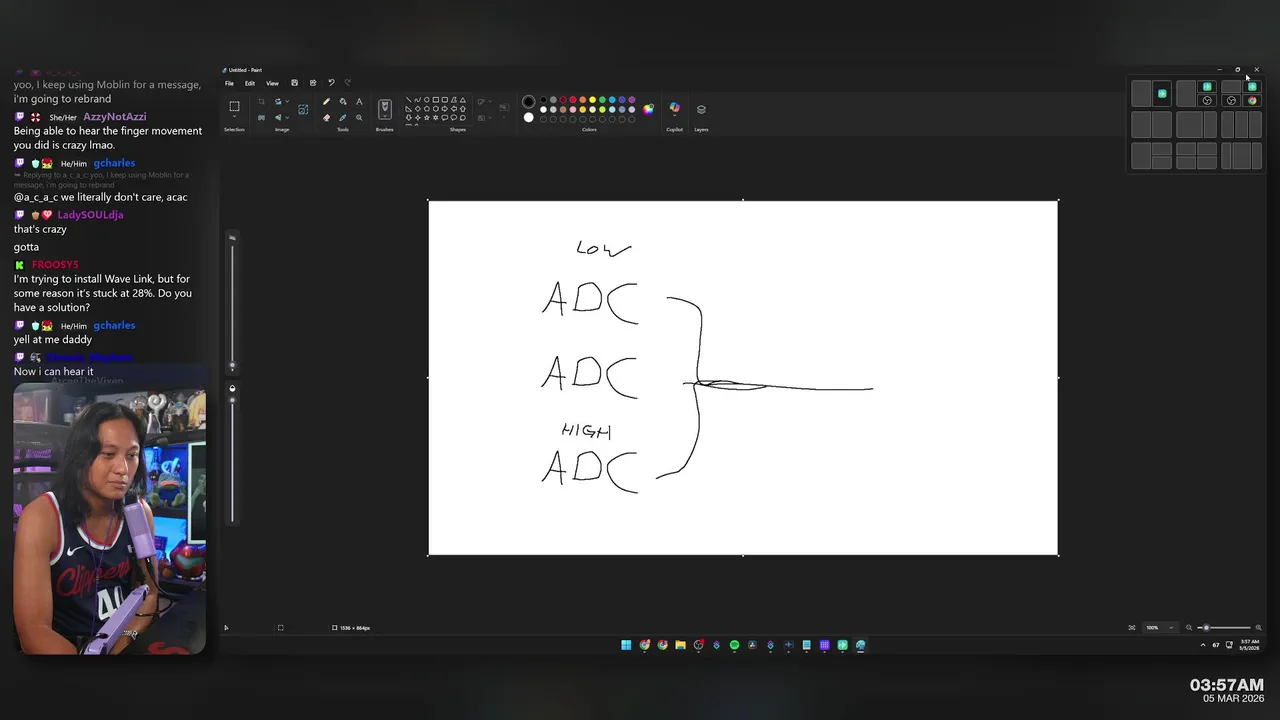Open the View menu

272,83
